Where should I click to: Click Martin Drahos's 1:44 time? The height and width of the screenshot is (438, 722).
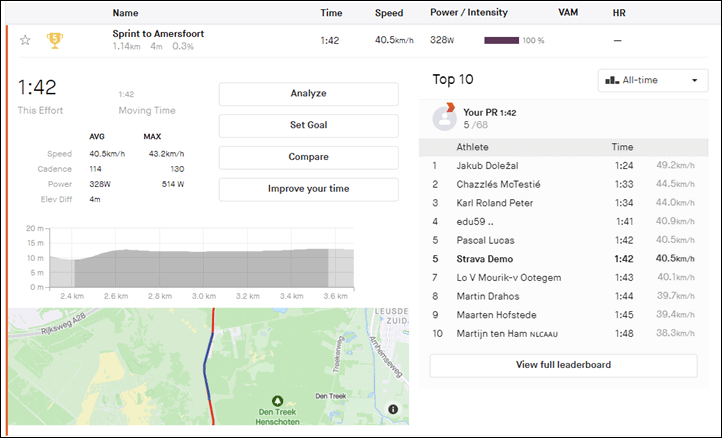pyautogui.click(x=624, y=296)
